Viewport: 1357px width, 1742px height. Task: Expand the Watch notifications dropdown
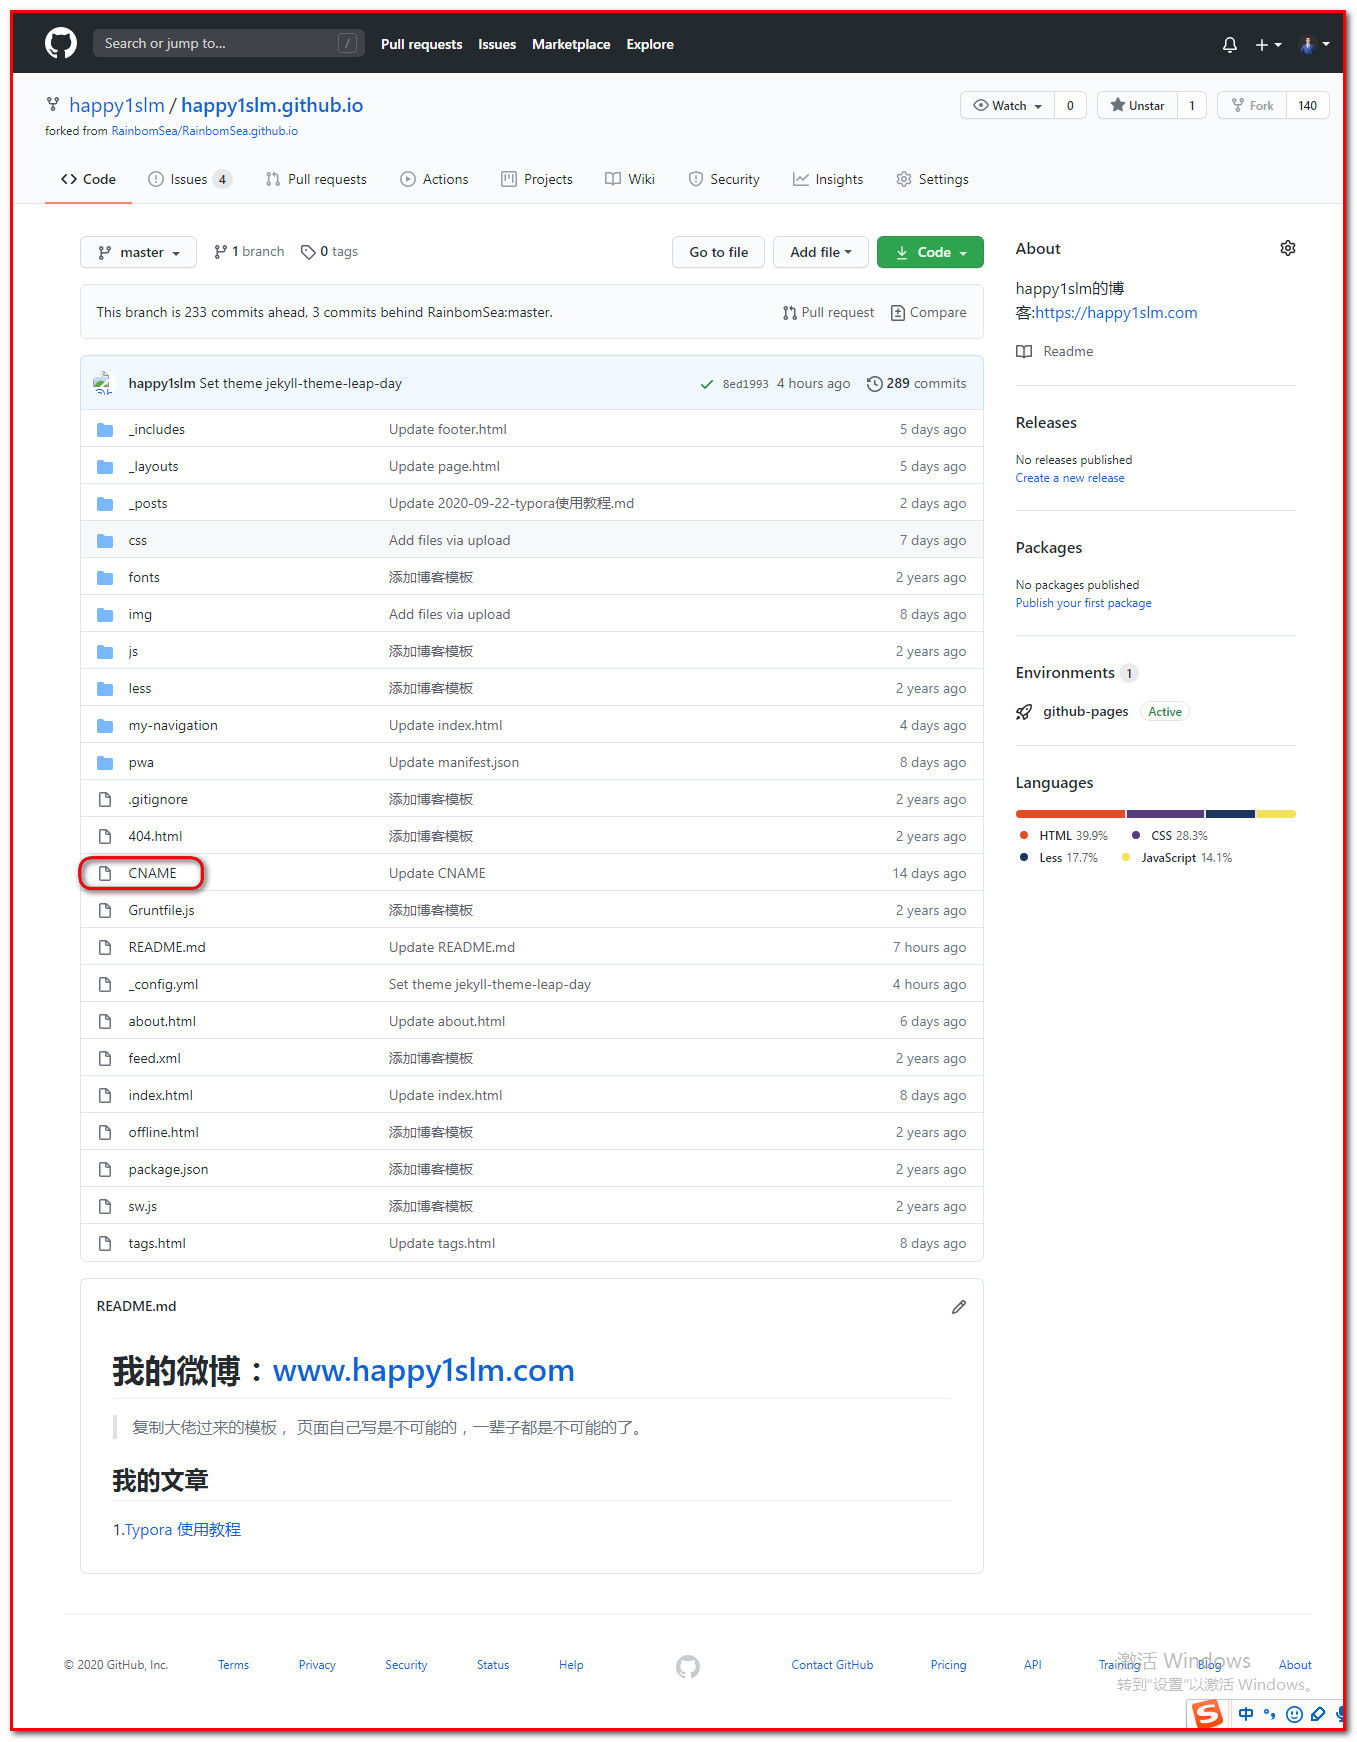pyautogui.click(x=1008, y=105)
